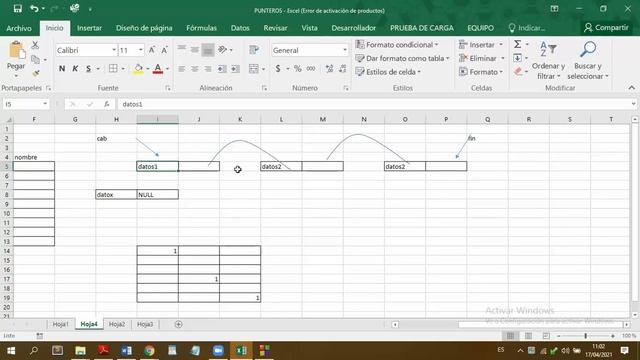Align cell content to the top

(x=182, y=49)
